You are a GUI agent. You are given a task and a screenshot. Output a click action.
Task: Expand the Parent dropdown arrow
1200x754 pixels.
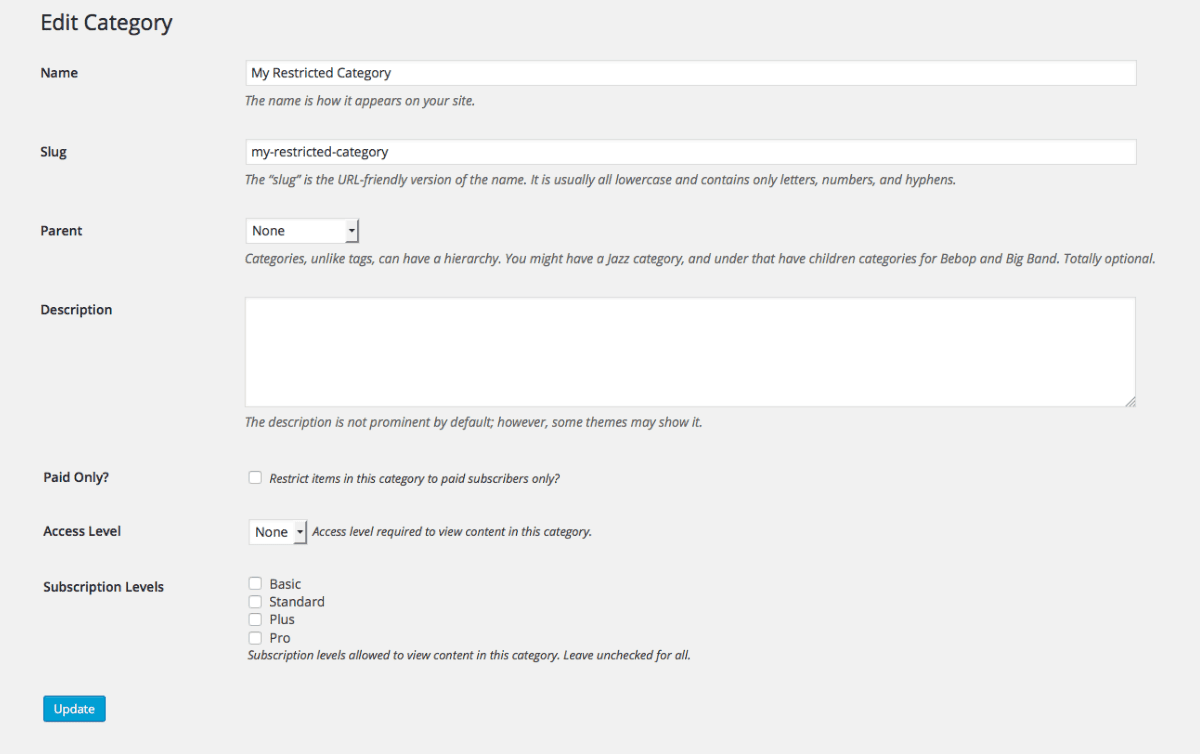(351, 230)
